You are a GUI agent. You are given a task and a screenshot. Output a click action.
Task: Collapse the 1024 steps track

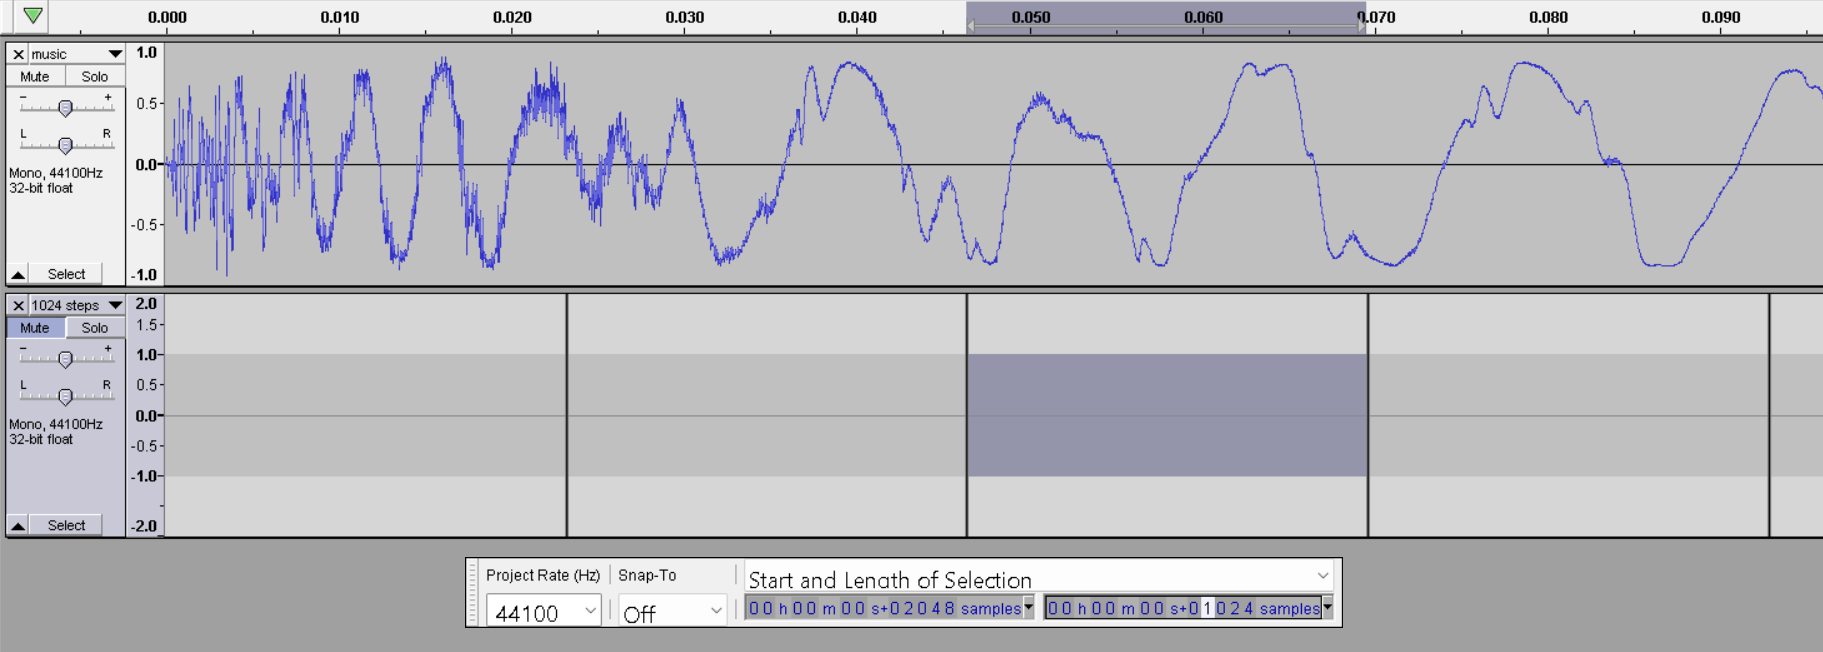click(x=18, y=525)
